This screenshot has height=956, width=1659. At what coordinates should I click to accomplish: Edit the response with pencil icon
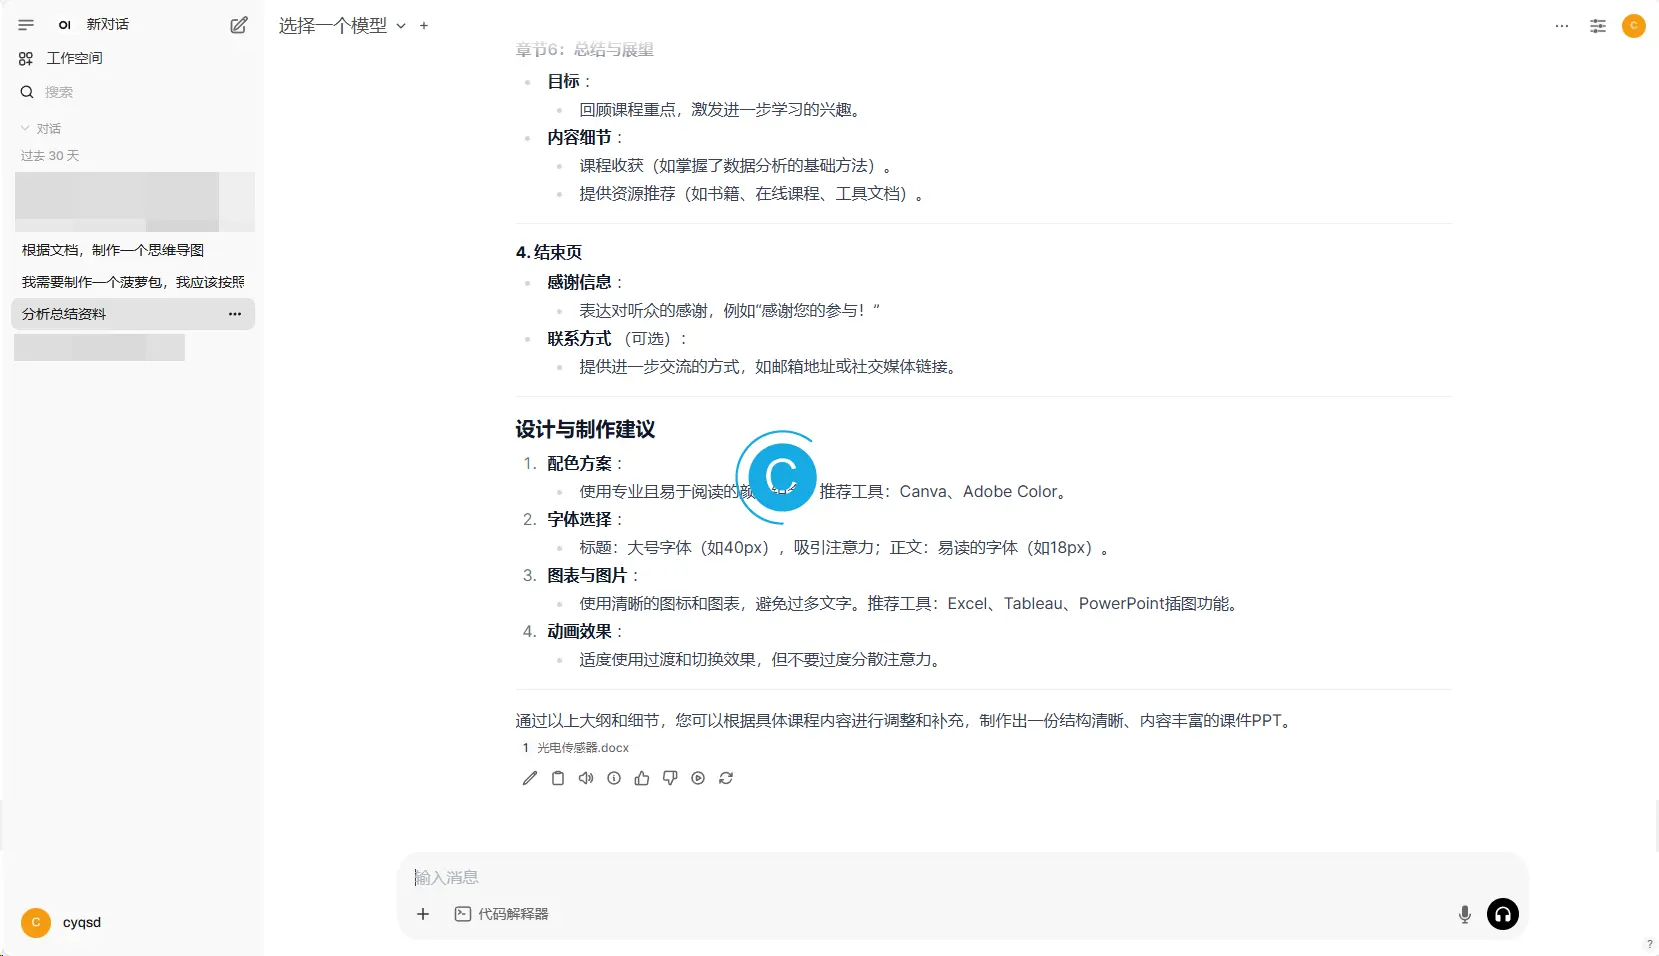point(530,778)
